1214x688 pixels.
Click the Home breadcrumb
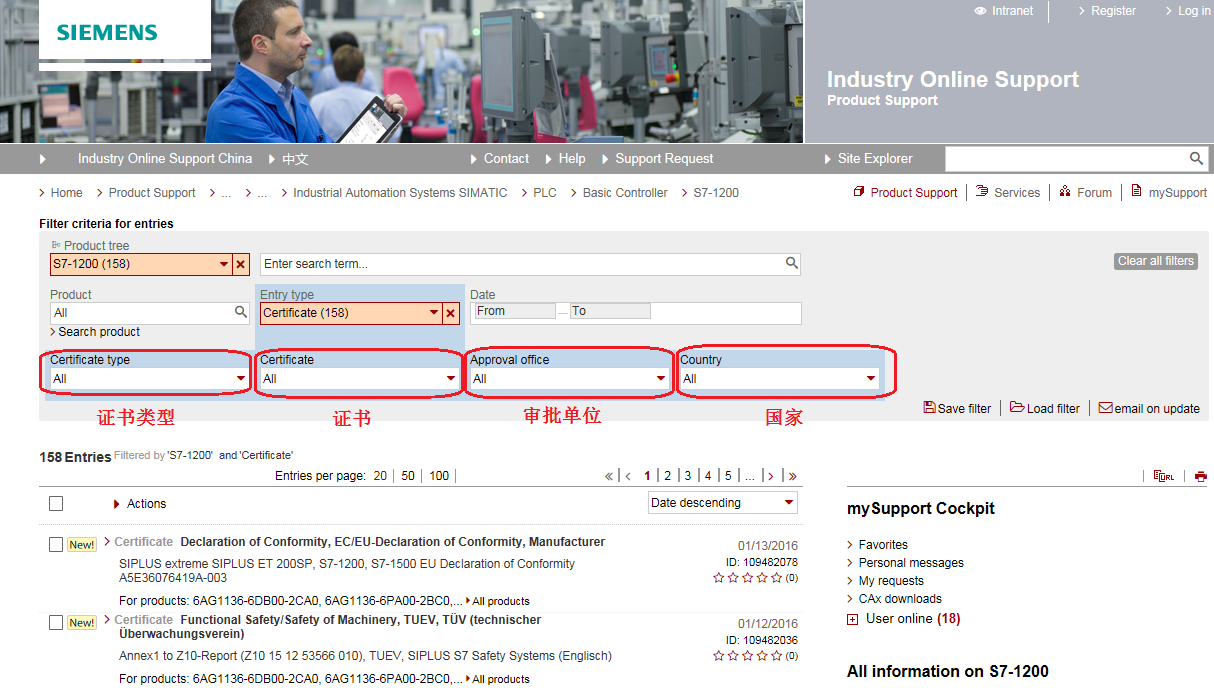click(x=67, y=193)
